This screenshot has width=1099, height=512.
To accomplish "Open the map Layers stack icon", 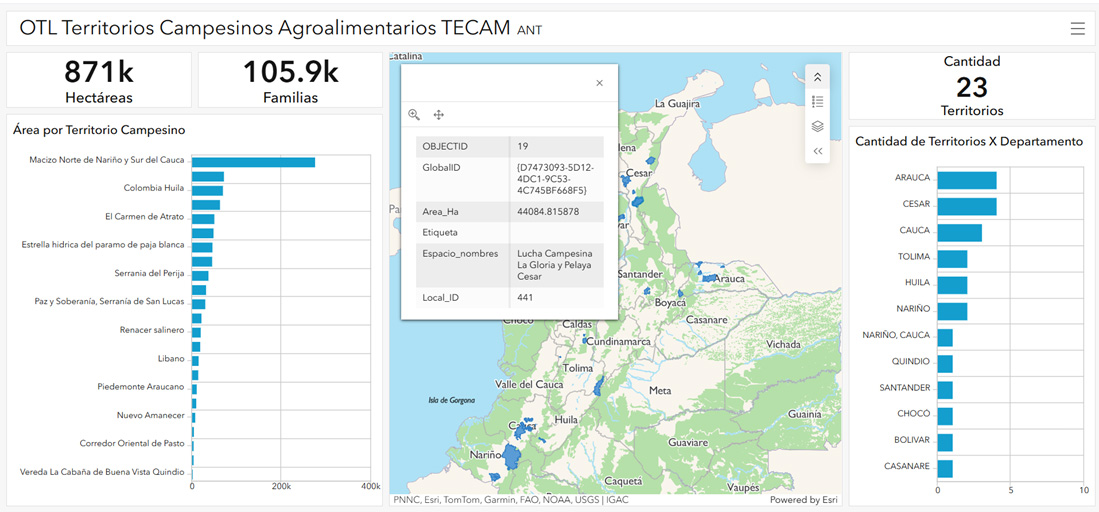I will point(817,126).
